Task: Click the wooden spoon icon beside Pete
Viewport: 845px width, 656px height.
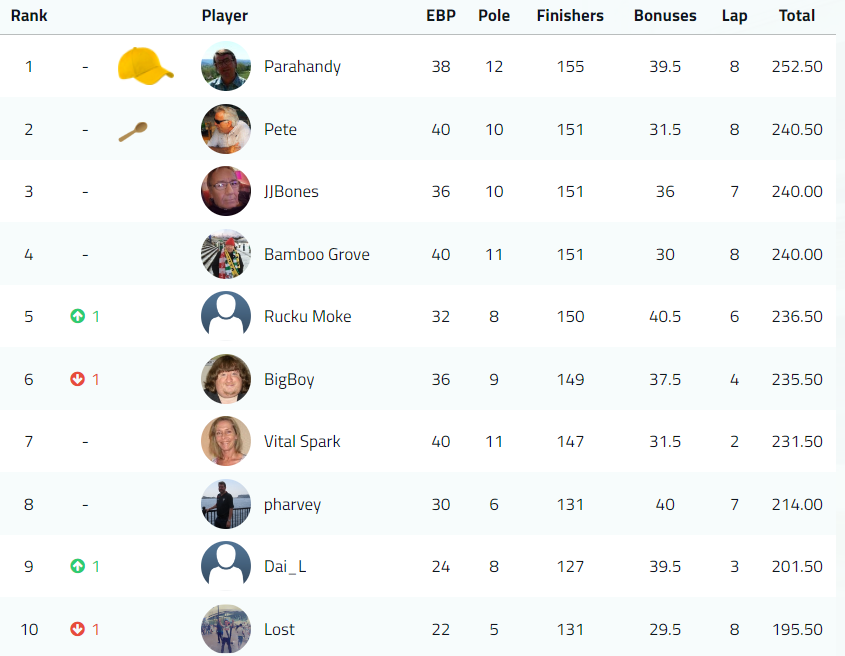Action: click(133, 131)
